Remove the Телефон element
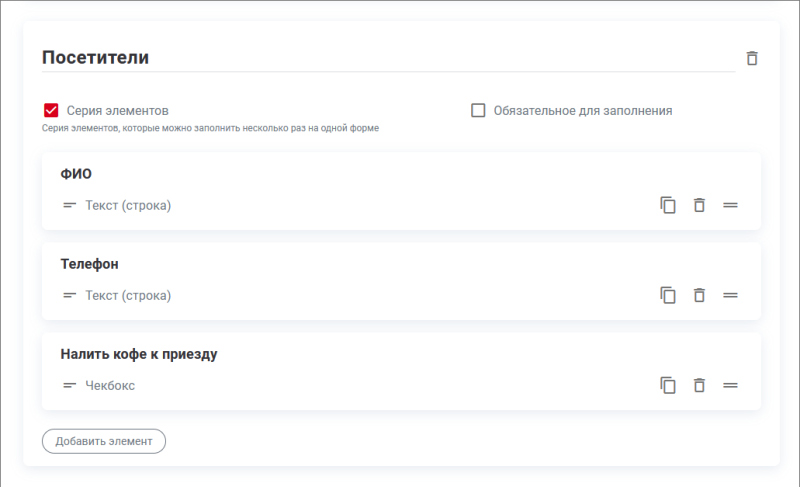This screenshot has height=487, width=800. [x=700, y=295]
